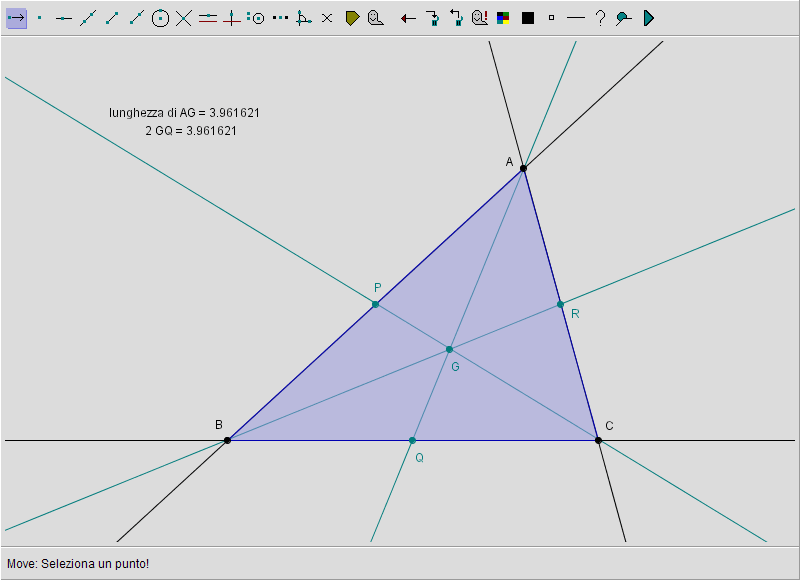The width and height of the screenshot is (800, 580).
Task: Select vertex point A of the triangle
Action: coord(523,168)
